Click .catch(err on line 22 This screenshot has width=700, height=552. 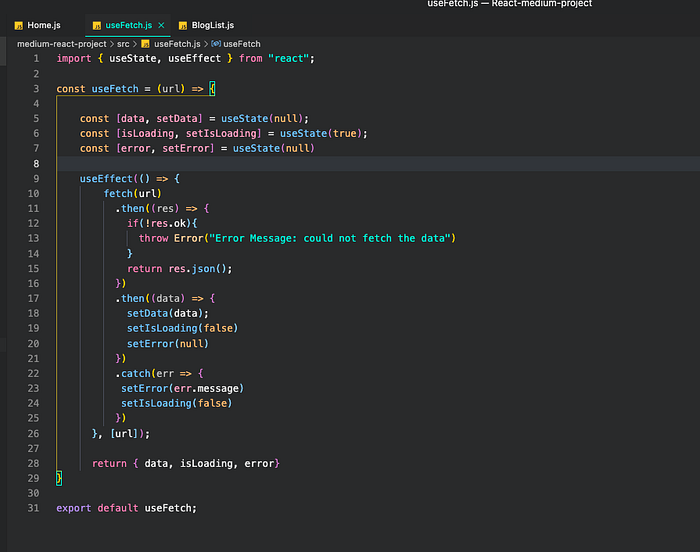point(144,373)
